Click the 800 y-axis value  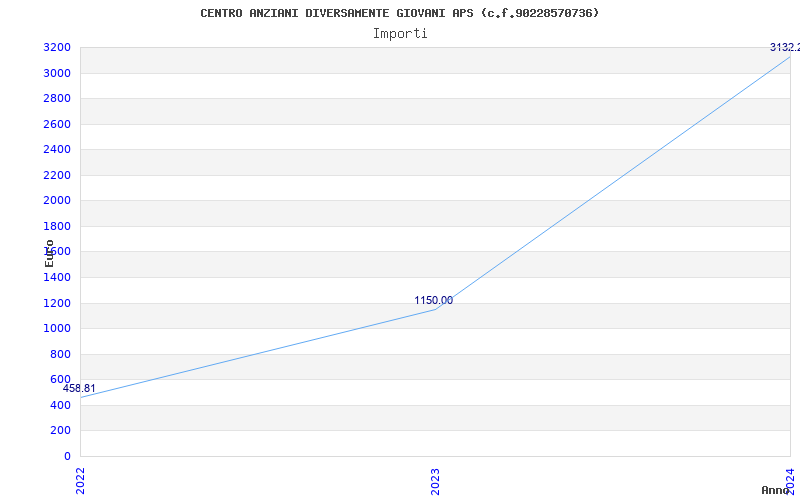(x=60, y=355)
